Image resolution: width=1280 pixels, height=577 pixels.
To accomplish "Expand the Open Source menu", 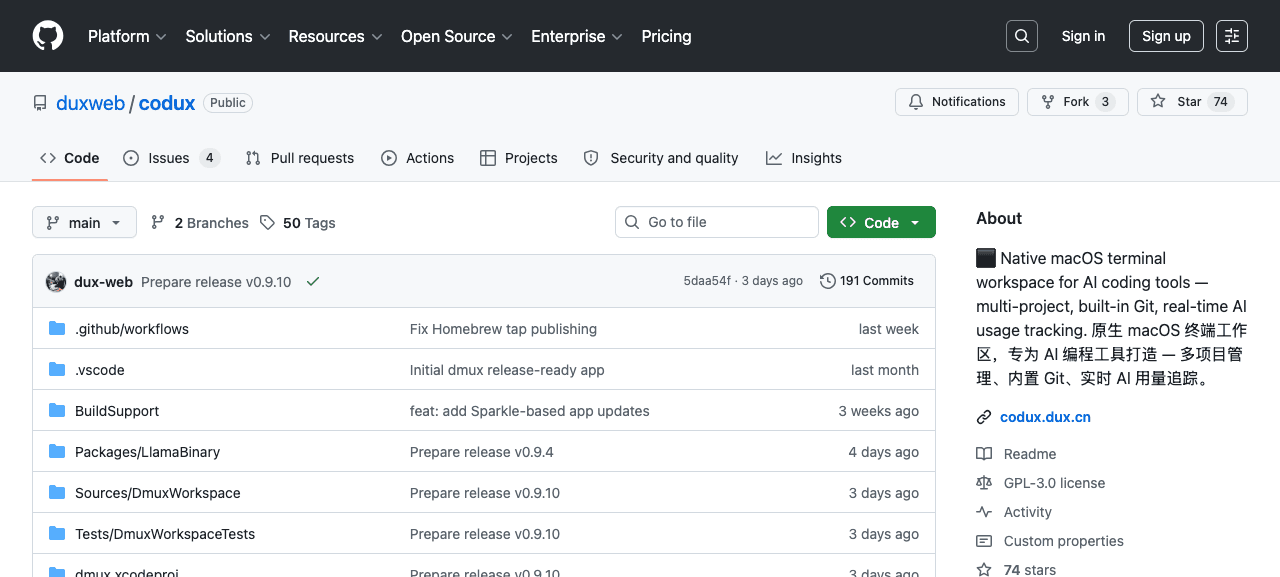I will tap(457, 36).
